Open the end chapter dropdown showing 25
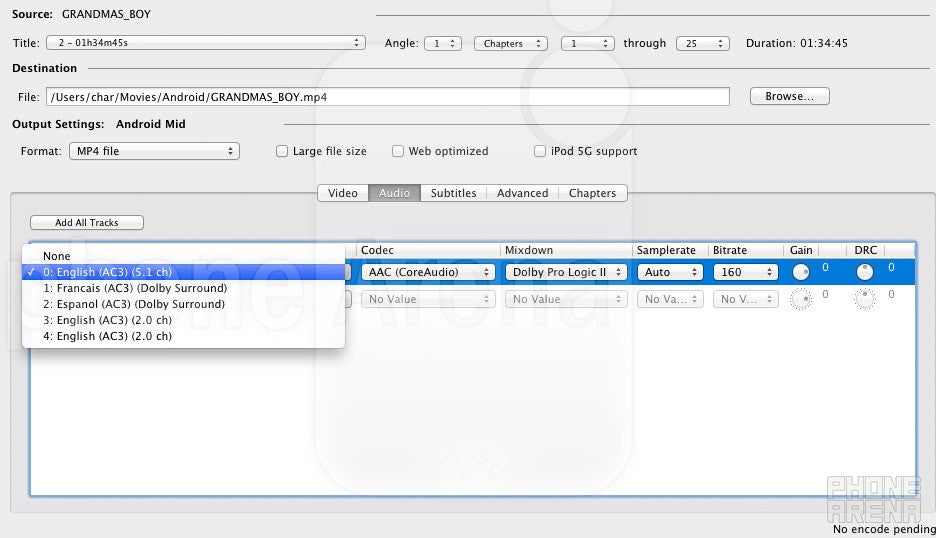Screen dimensions: 936x538 pyautogui.click(x=703, y=44)
